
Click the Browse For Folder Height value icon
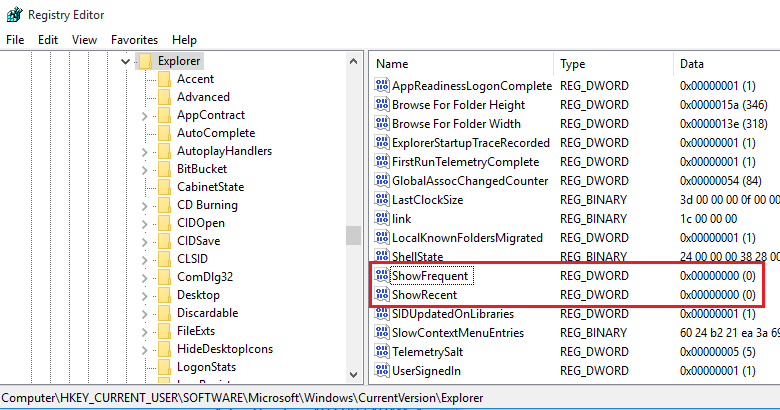point(382,104)
